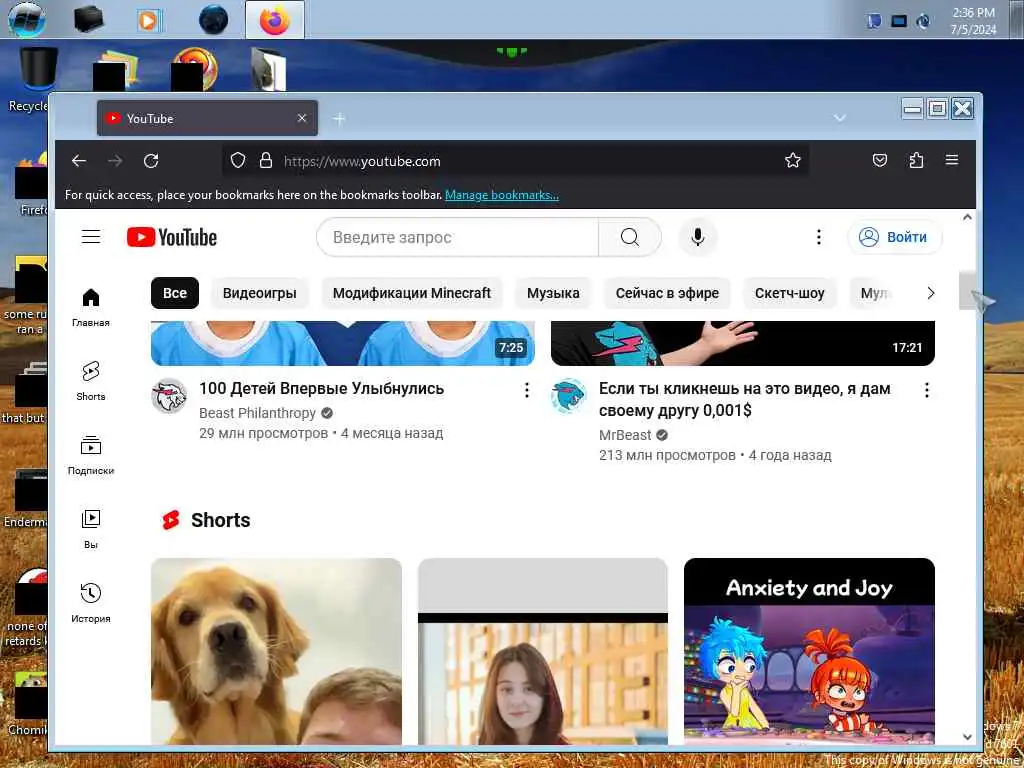Select the Все filter chip
This screenshot has height=768, width=1024.
(174, 293)
